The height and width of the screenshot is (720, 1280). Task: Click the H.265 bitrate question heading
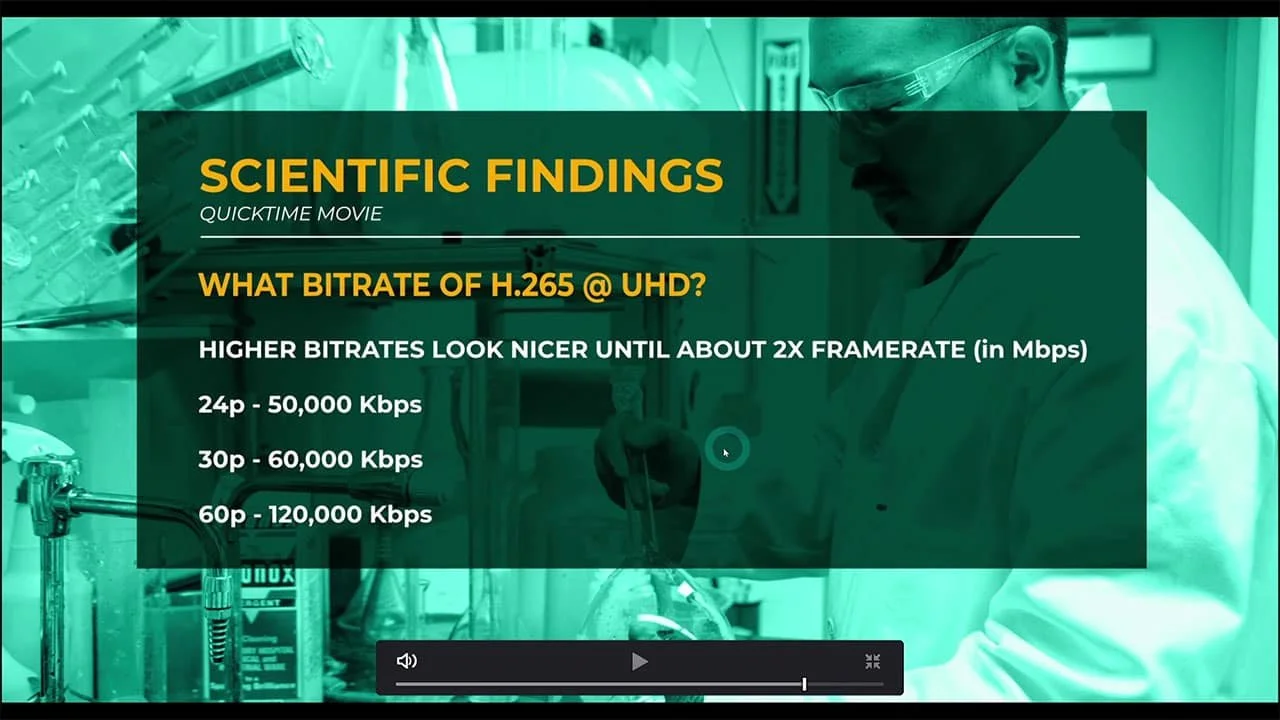click(451, 285)
